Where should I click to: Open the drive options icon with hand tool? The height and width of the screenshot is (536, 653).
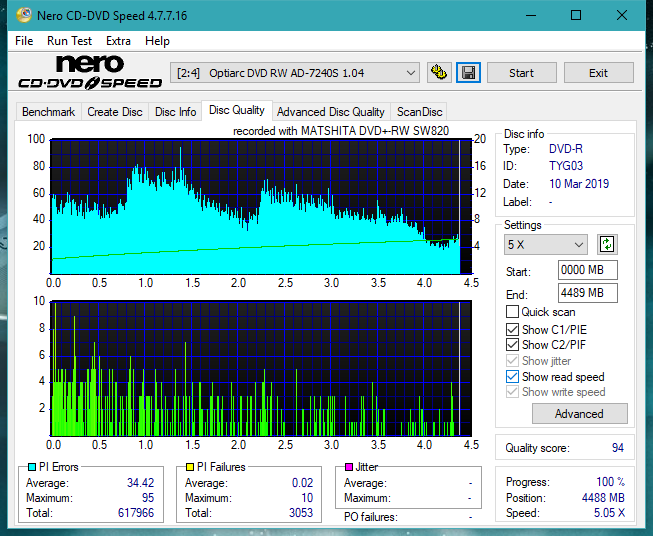click(x=439, y=73)
